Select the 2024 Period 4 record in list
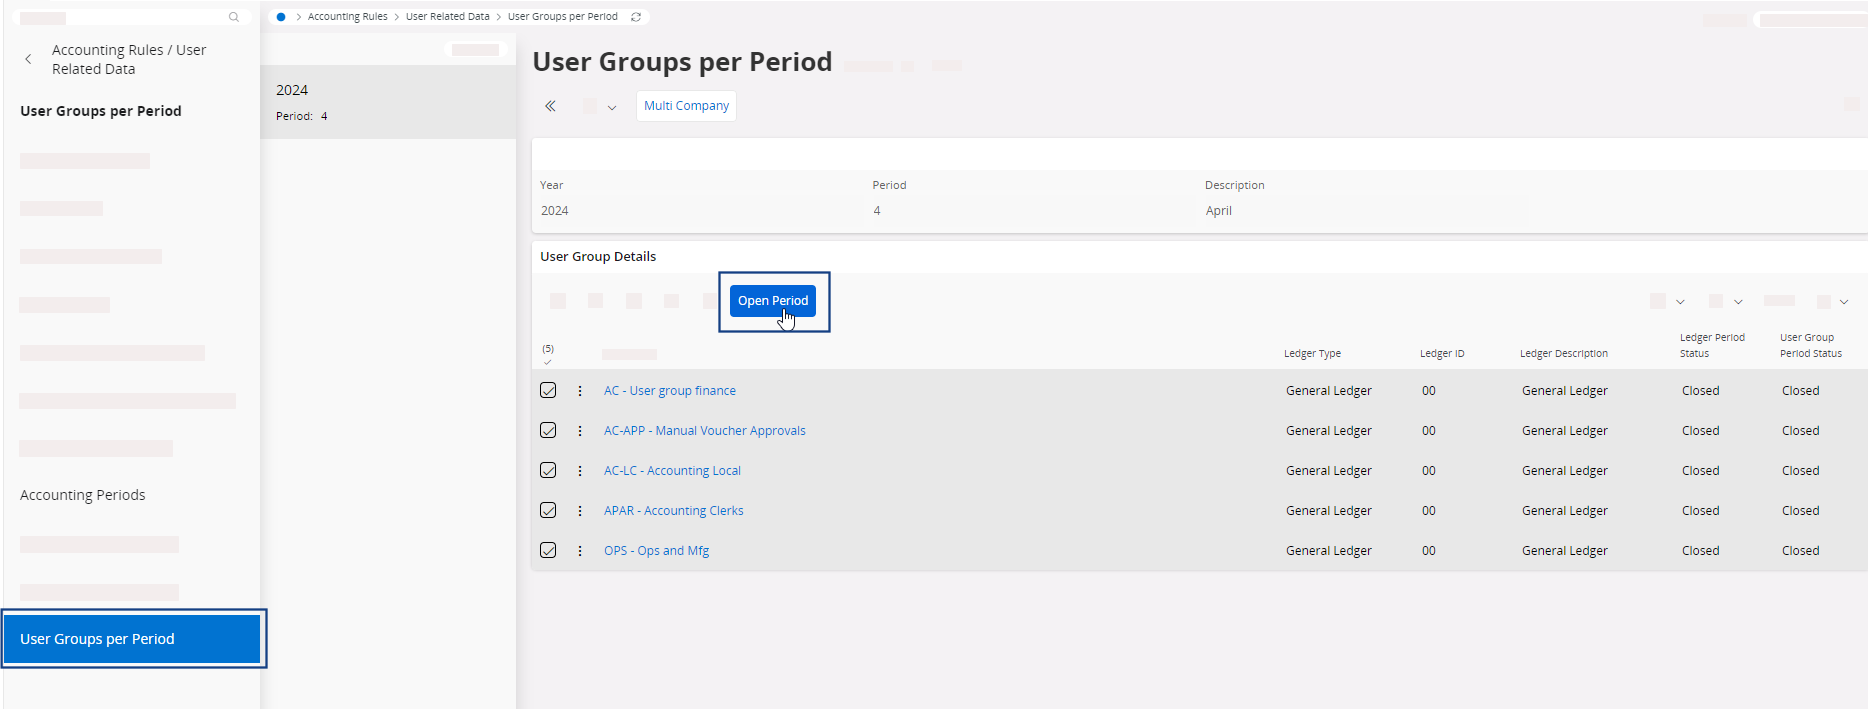 coord(387,102)
